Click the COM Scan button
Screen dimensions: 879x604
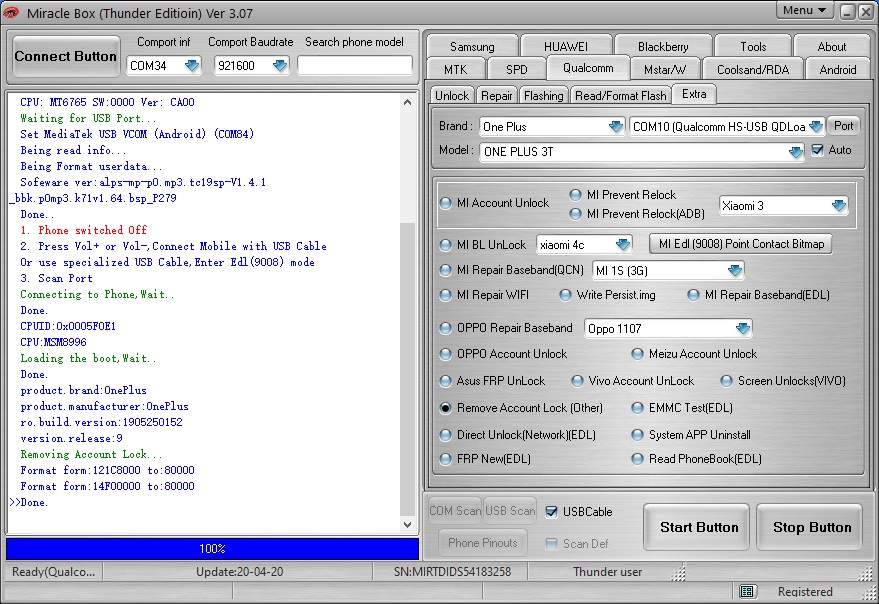(455, 511)
